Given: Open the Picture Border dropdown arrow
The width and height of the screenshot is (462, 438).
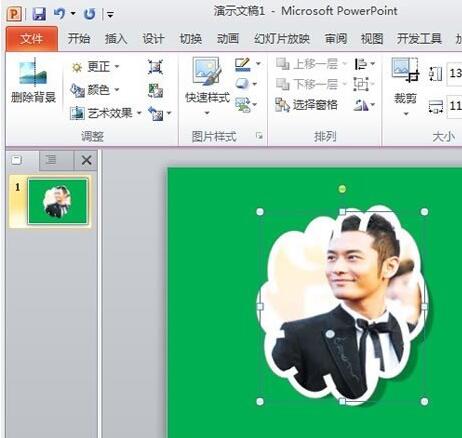Looking at the screenshot, I should coord(258,64).
